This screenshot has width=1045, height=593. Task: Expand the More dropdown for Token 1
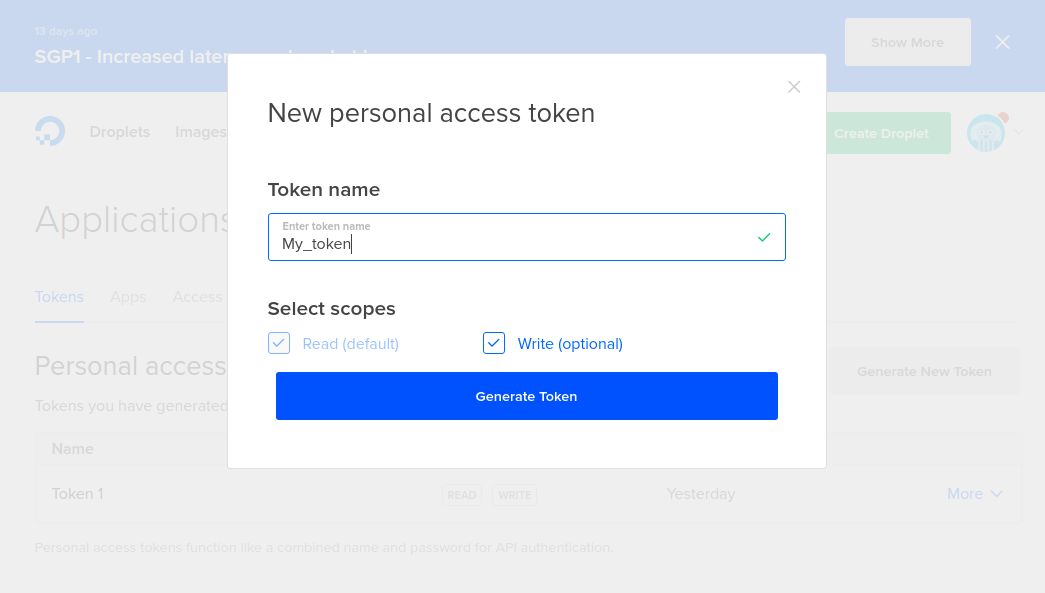[x=974, y=494]
